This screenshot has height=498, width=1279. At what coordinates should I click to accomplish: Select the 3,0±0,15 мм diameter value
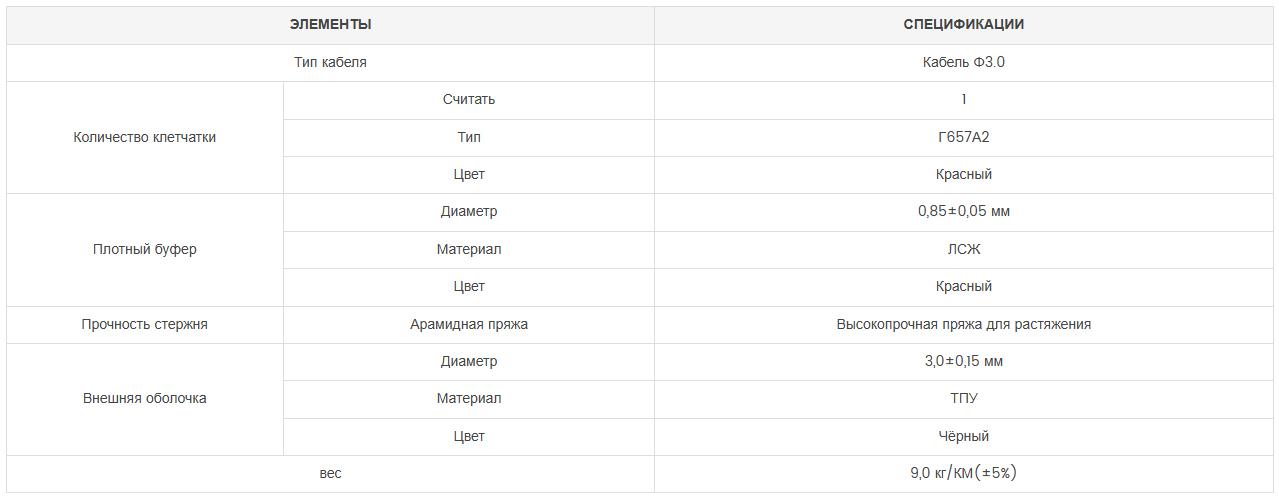963,361
